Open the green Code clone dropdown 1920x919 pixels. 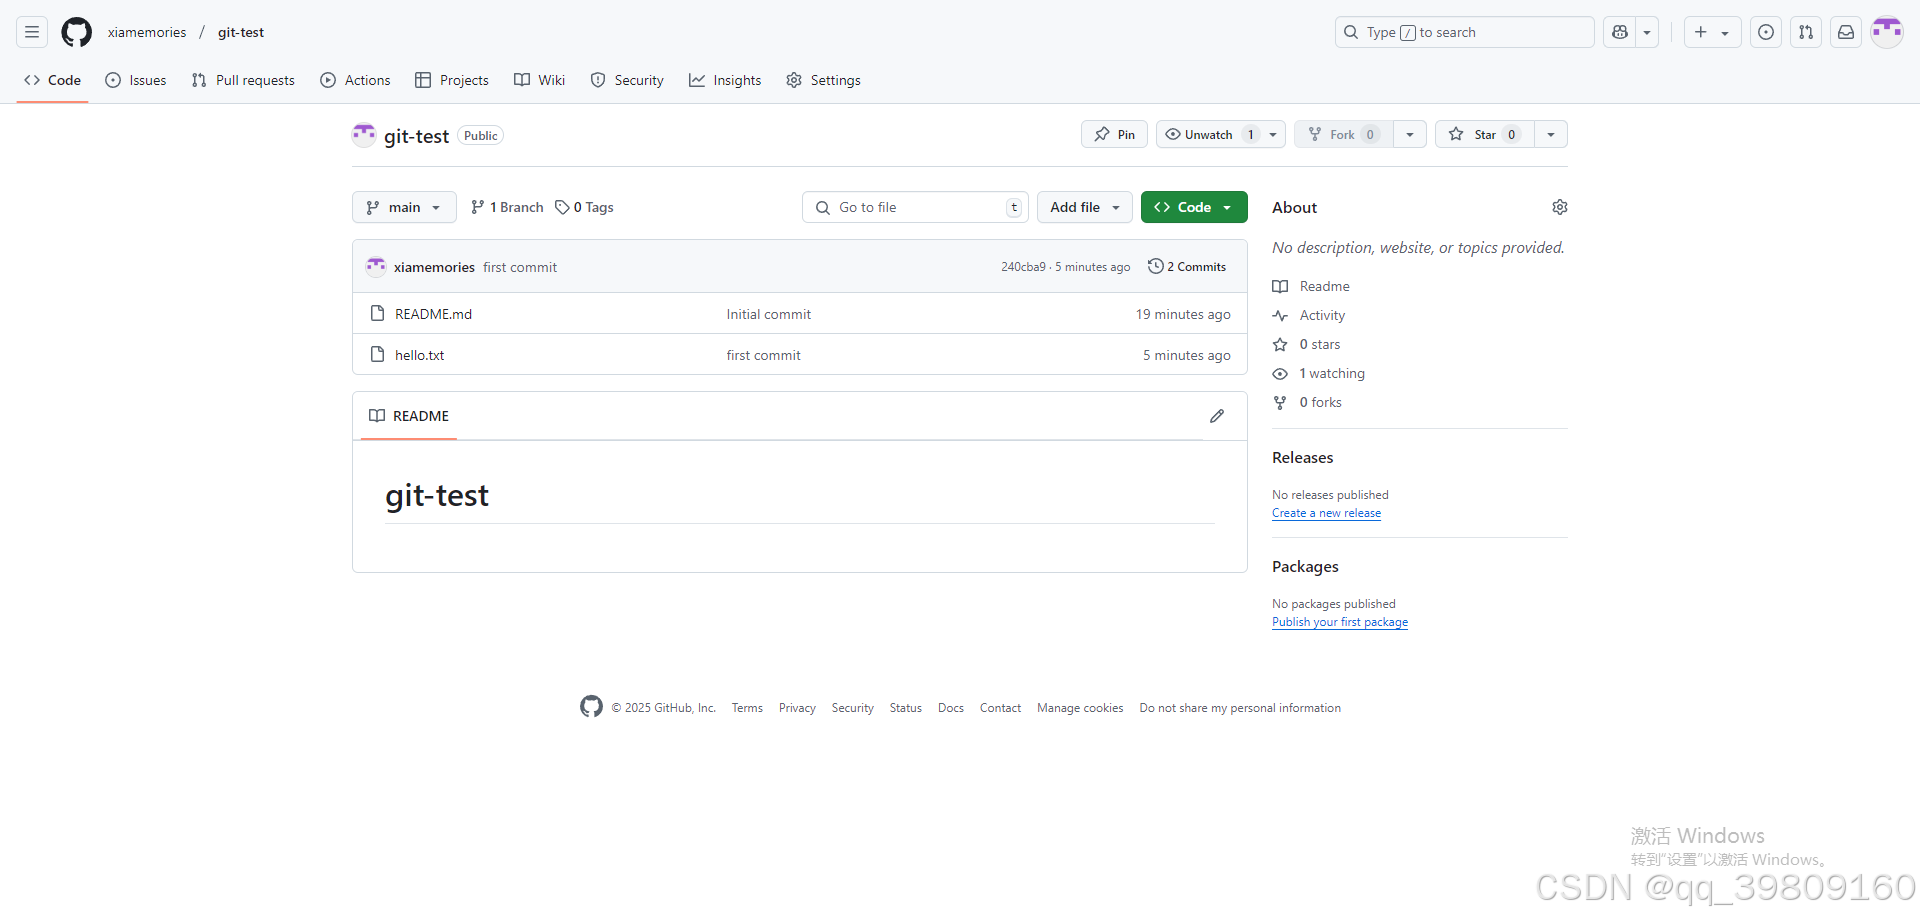1194,207
